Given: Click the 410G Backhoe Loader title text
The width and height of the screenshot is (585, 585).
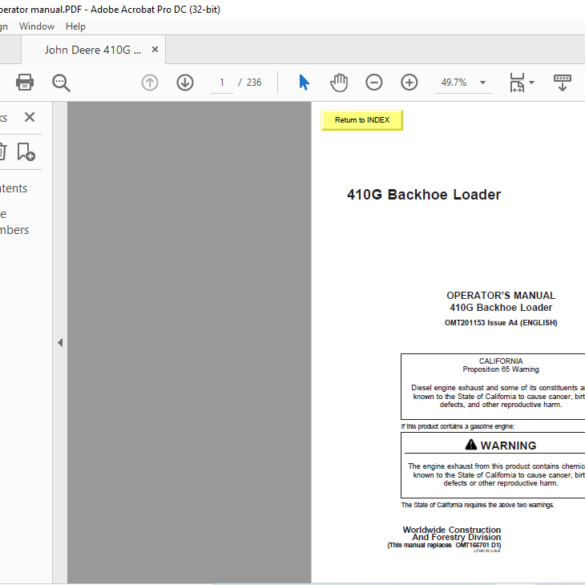Looking at the screenshot, I should pos(424,195).
